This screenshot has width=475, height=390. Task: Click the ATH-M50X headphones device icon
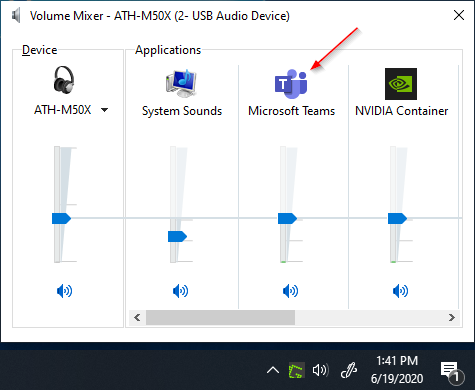tap(64, 80)
